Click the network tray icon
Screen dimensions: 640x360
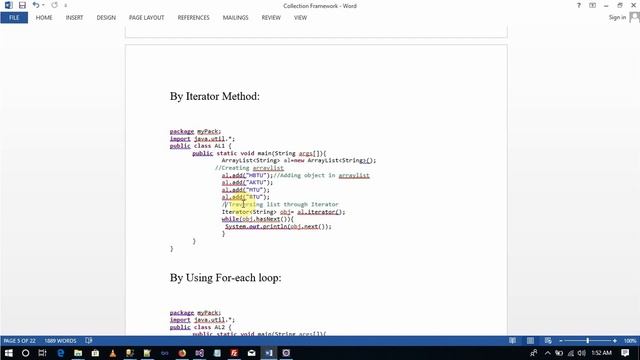[570, 353]
